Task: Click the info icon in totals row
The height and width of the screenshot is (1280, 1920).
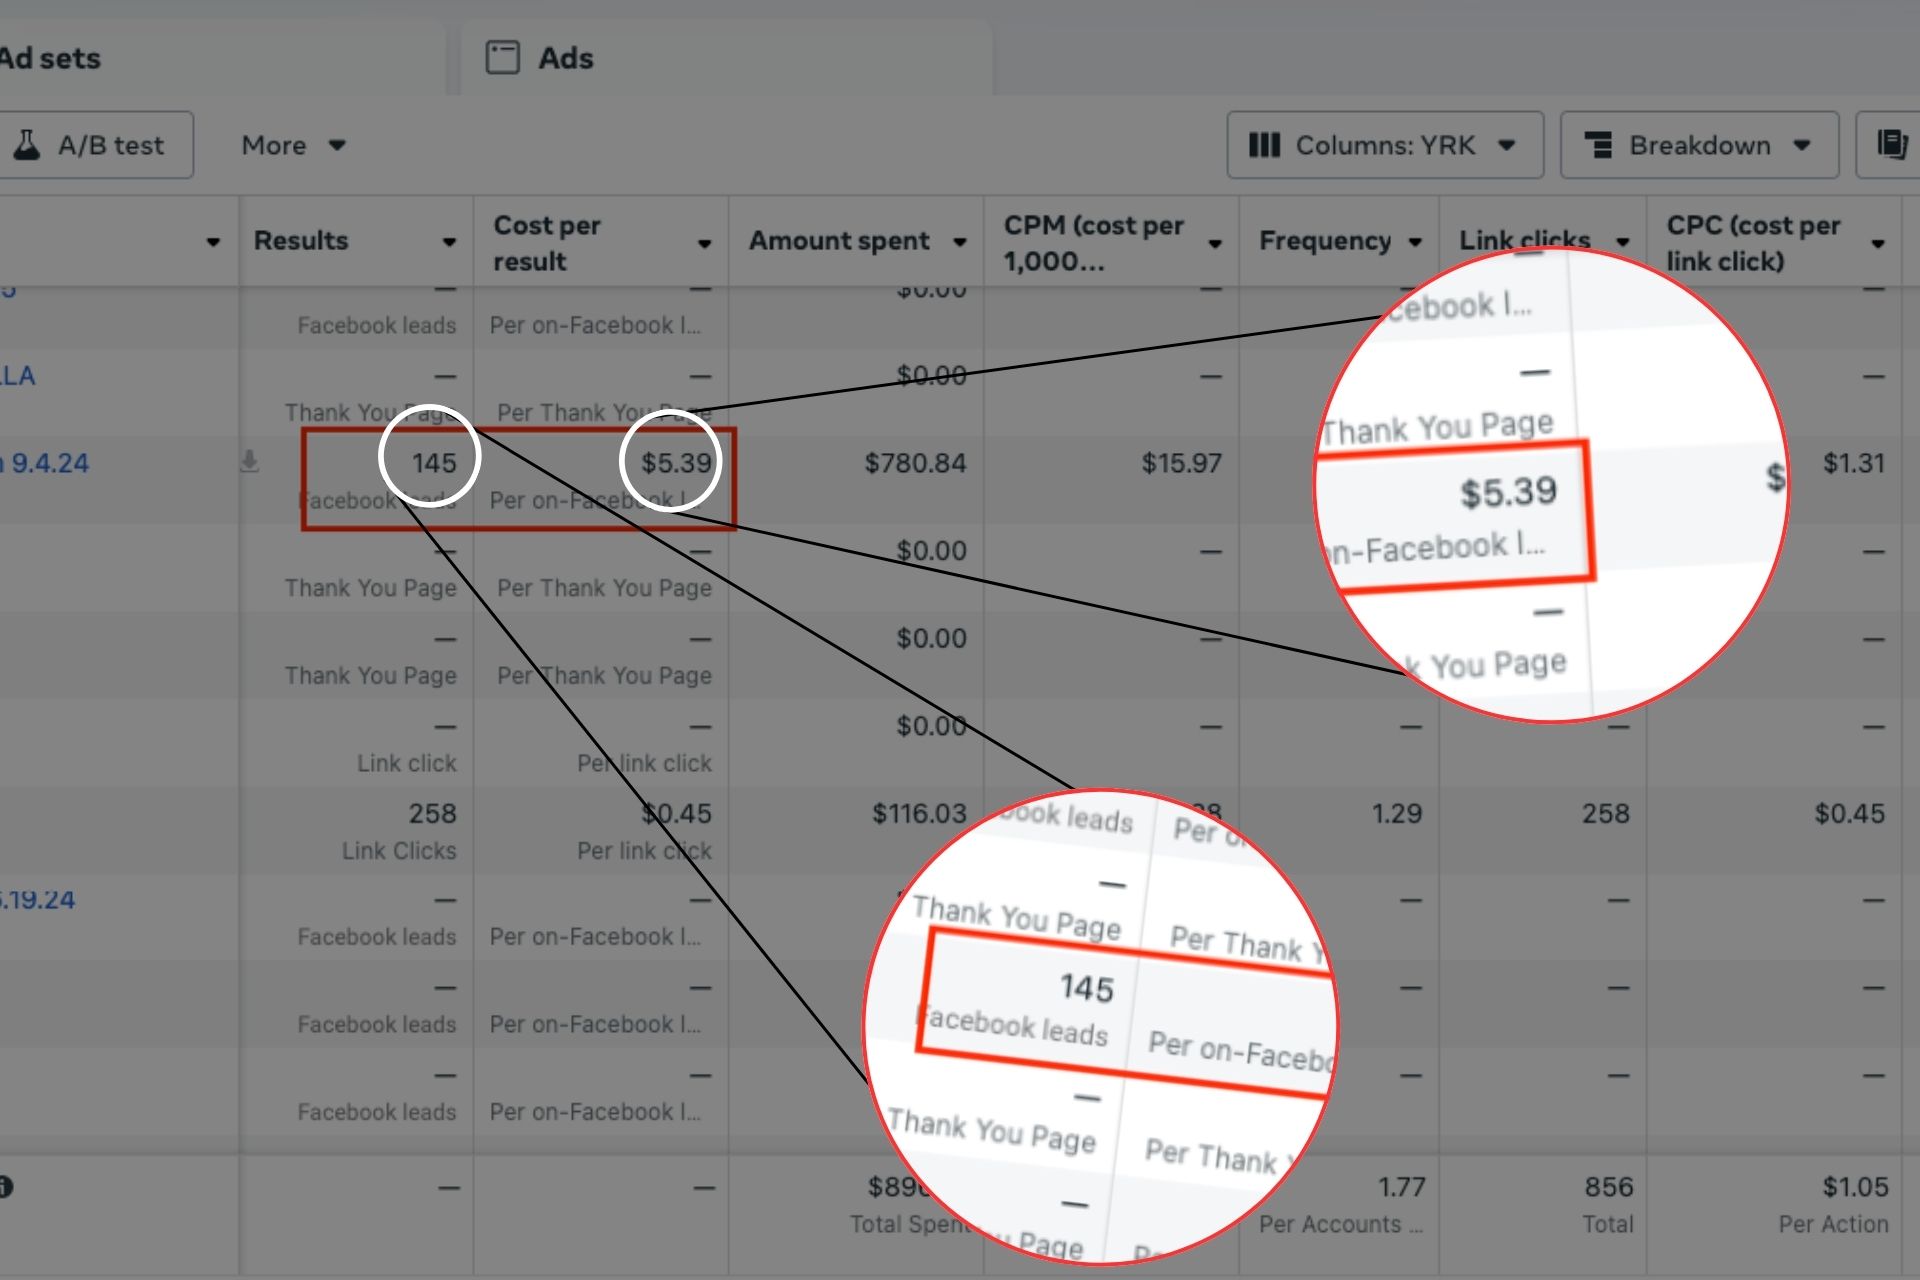Action: (x=6, y=1187)
